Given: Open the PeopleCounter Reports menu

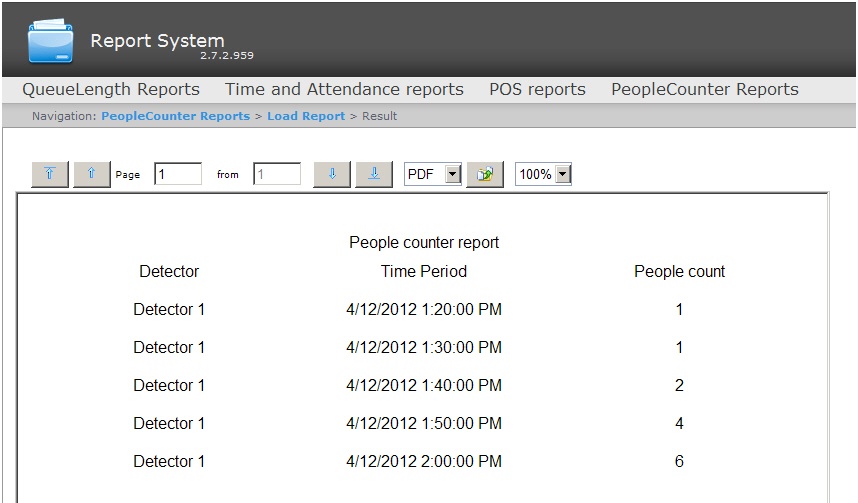Looking at the screenshot, I should coord(705,89).
